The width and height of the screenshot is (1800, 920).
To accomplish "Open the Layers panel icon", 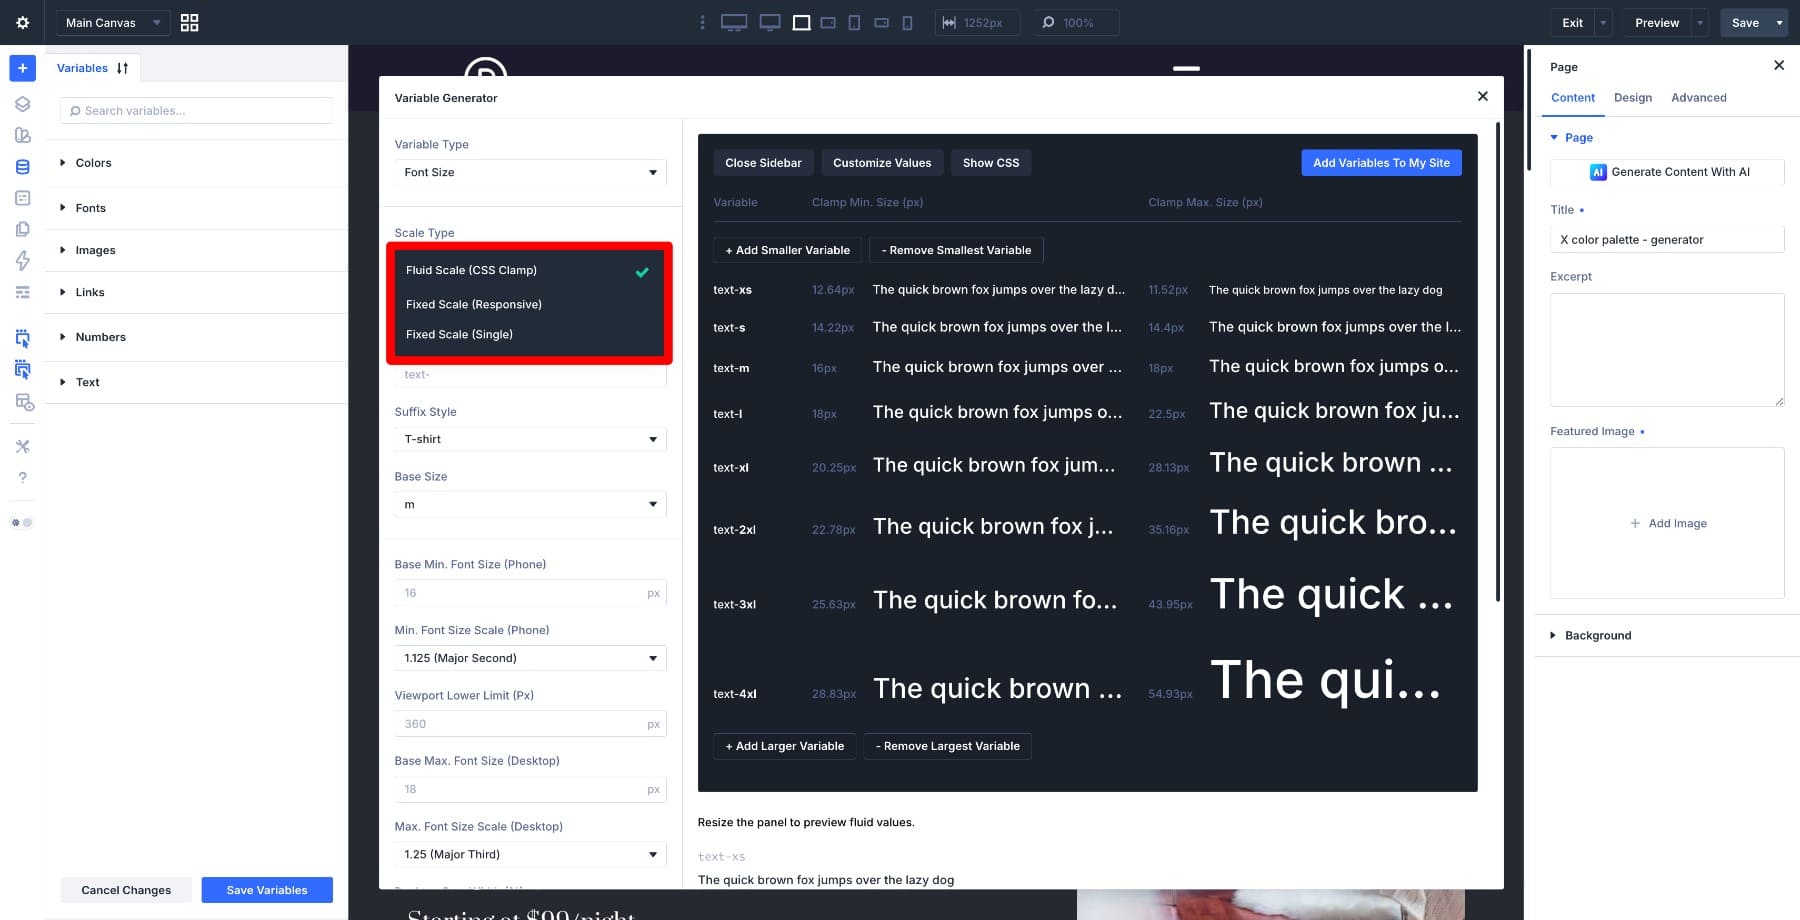I will pyautogui.click(x=22, y=104).
